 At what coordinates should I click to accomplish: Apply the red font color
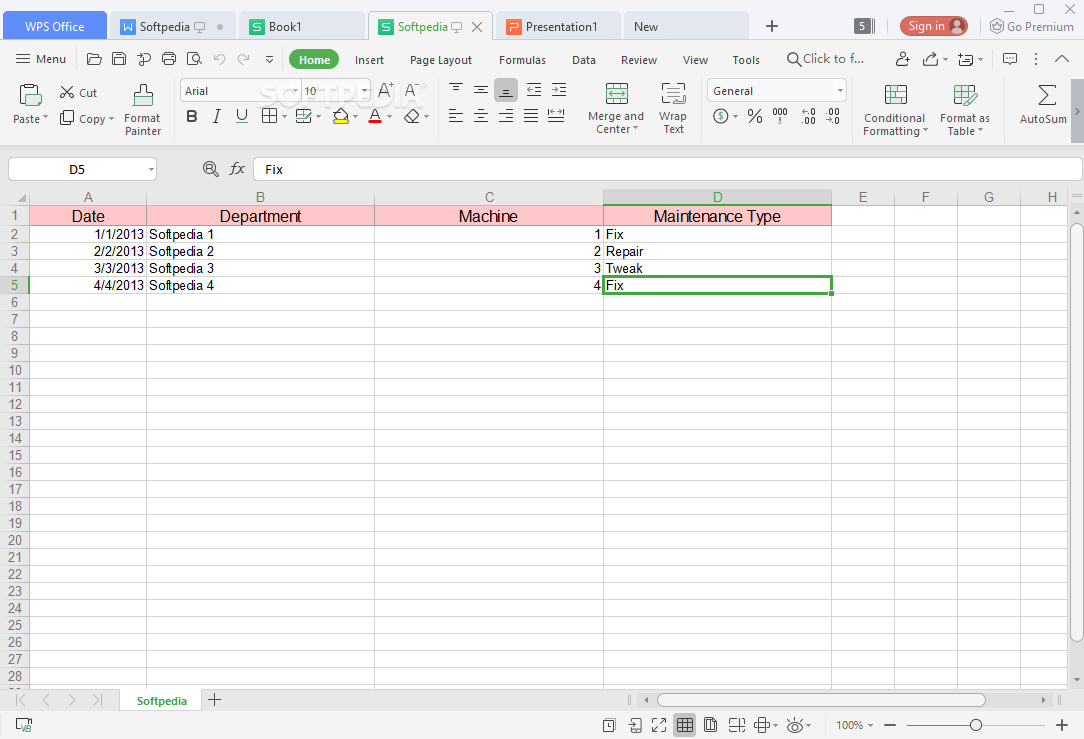[x=375, y=116]
